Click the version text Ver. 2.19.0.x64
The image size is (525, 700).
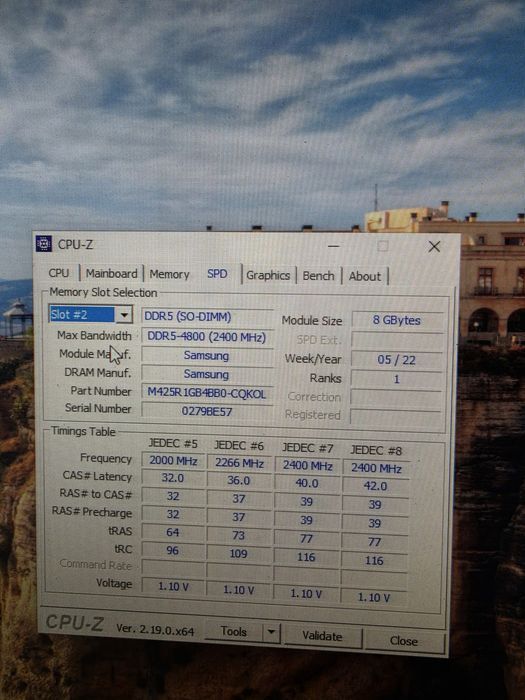155,630
